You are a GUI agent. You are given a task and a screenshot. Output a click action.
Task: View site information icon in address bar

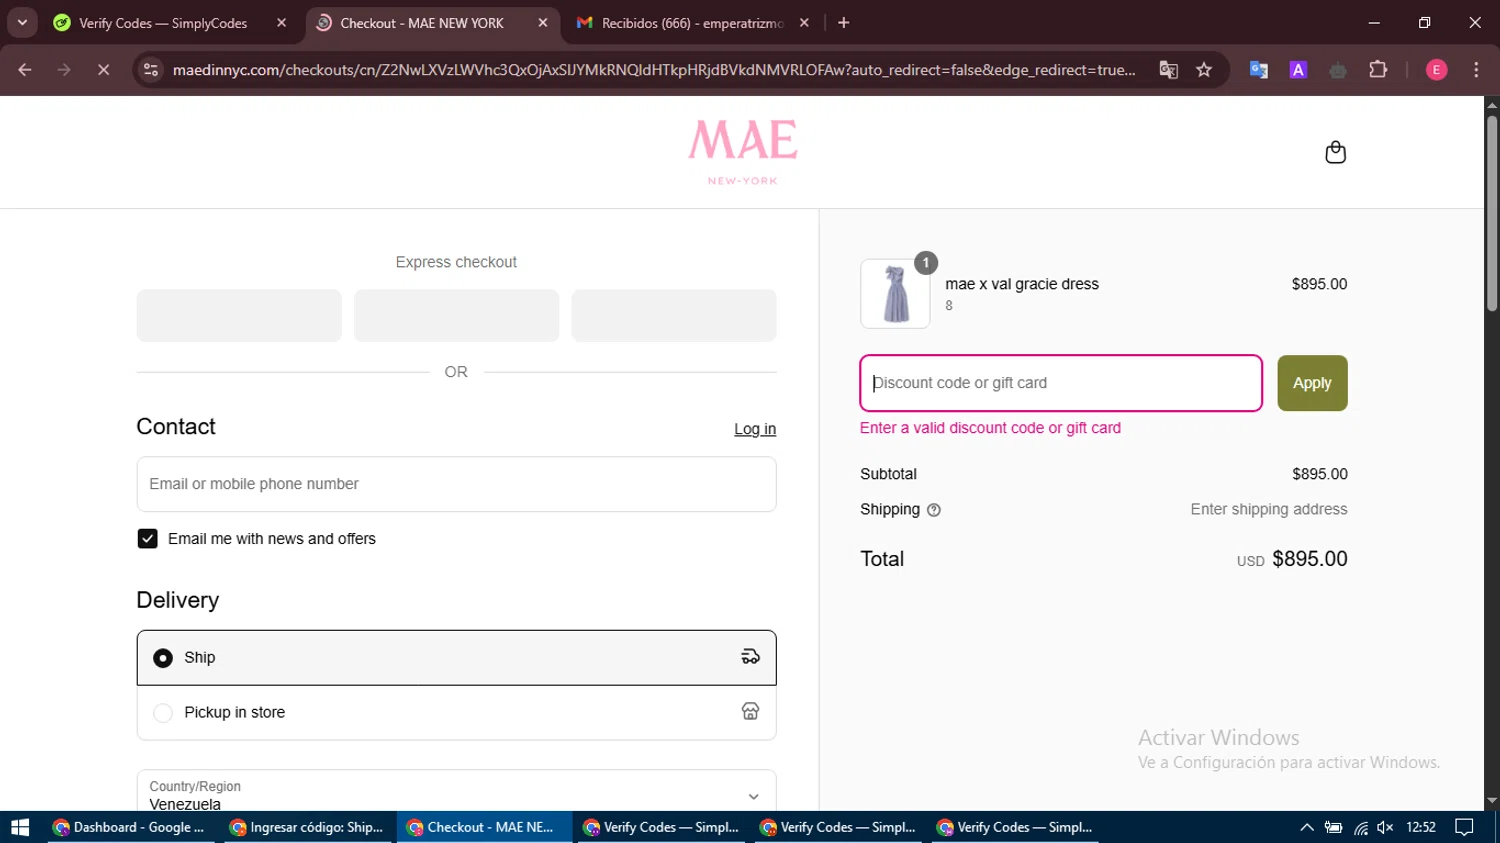pyautogui.click(x=151, y=69)
